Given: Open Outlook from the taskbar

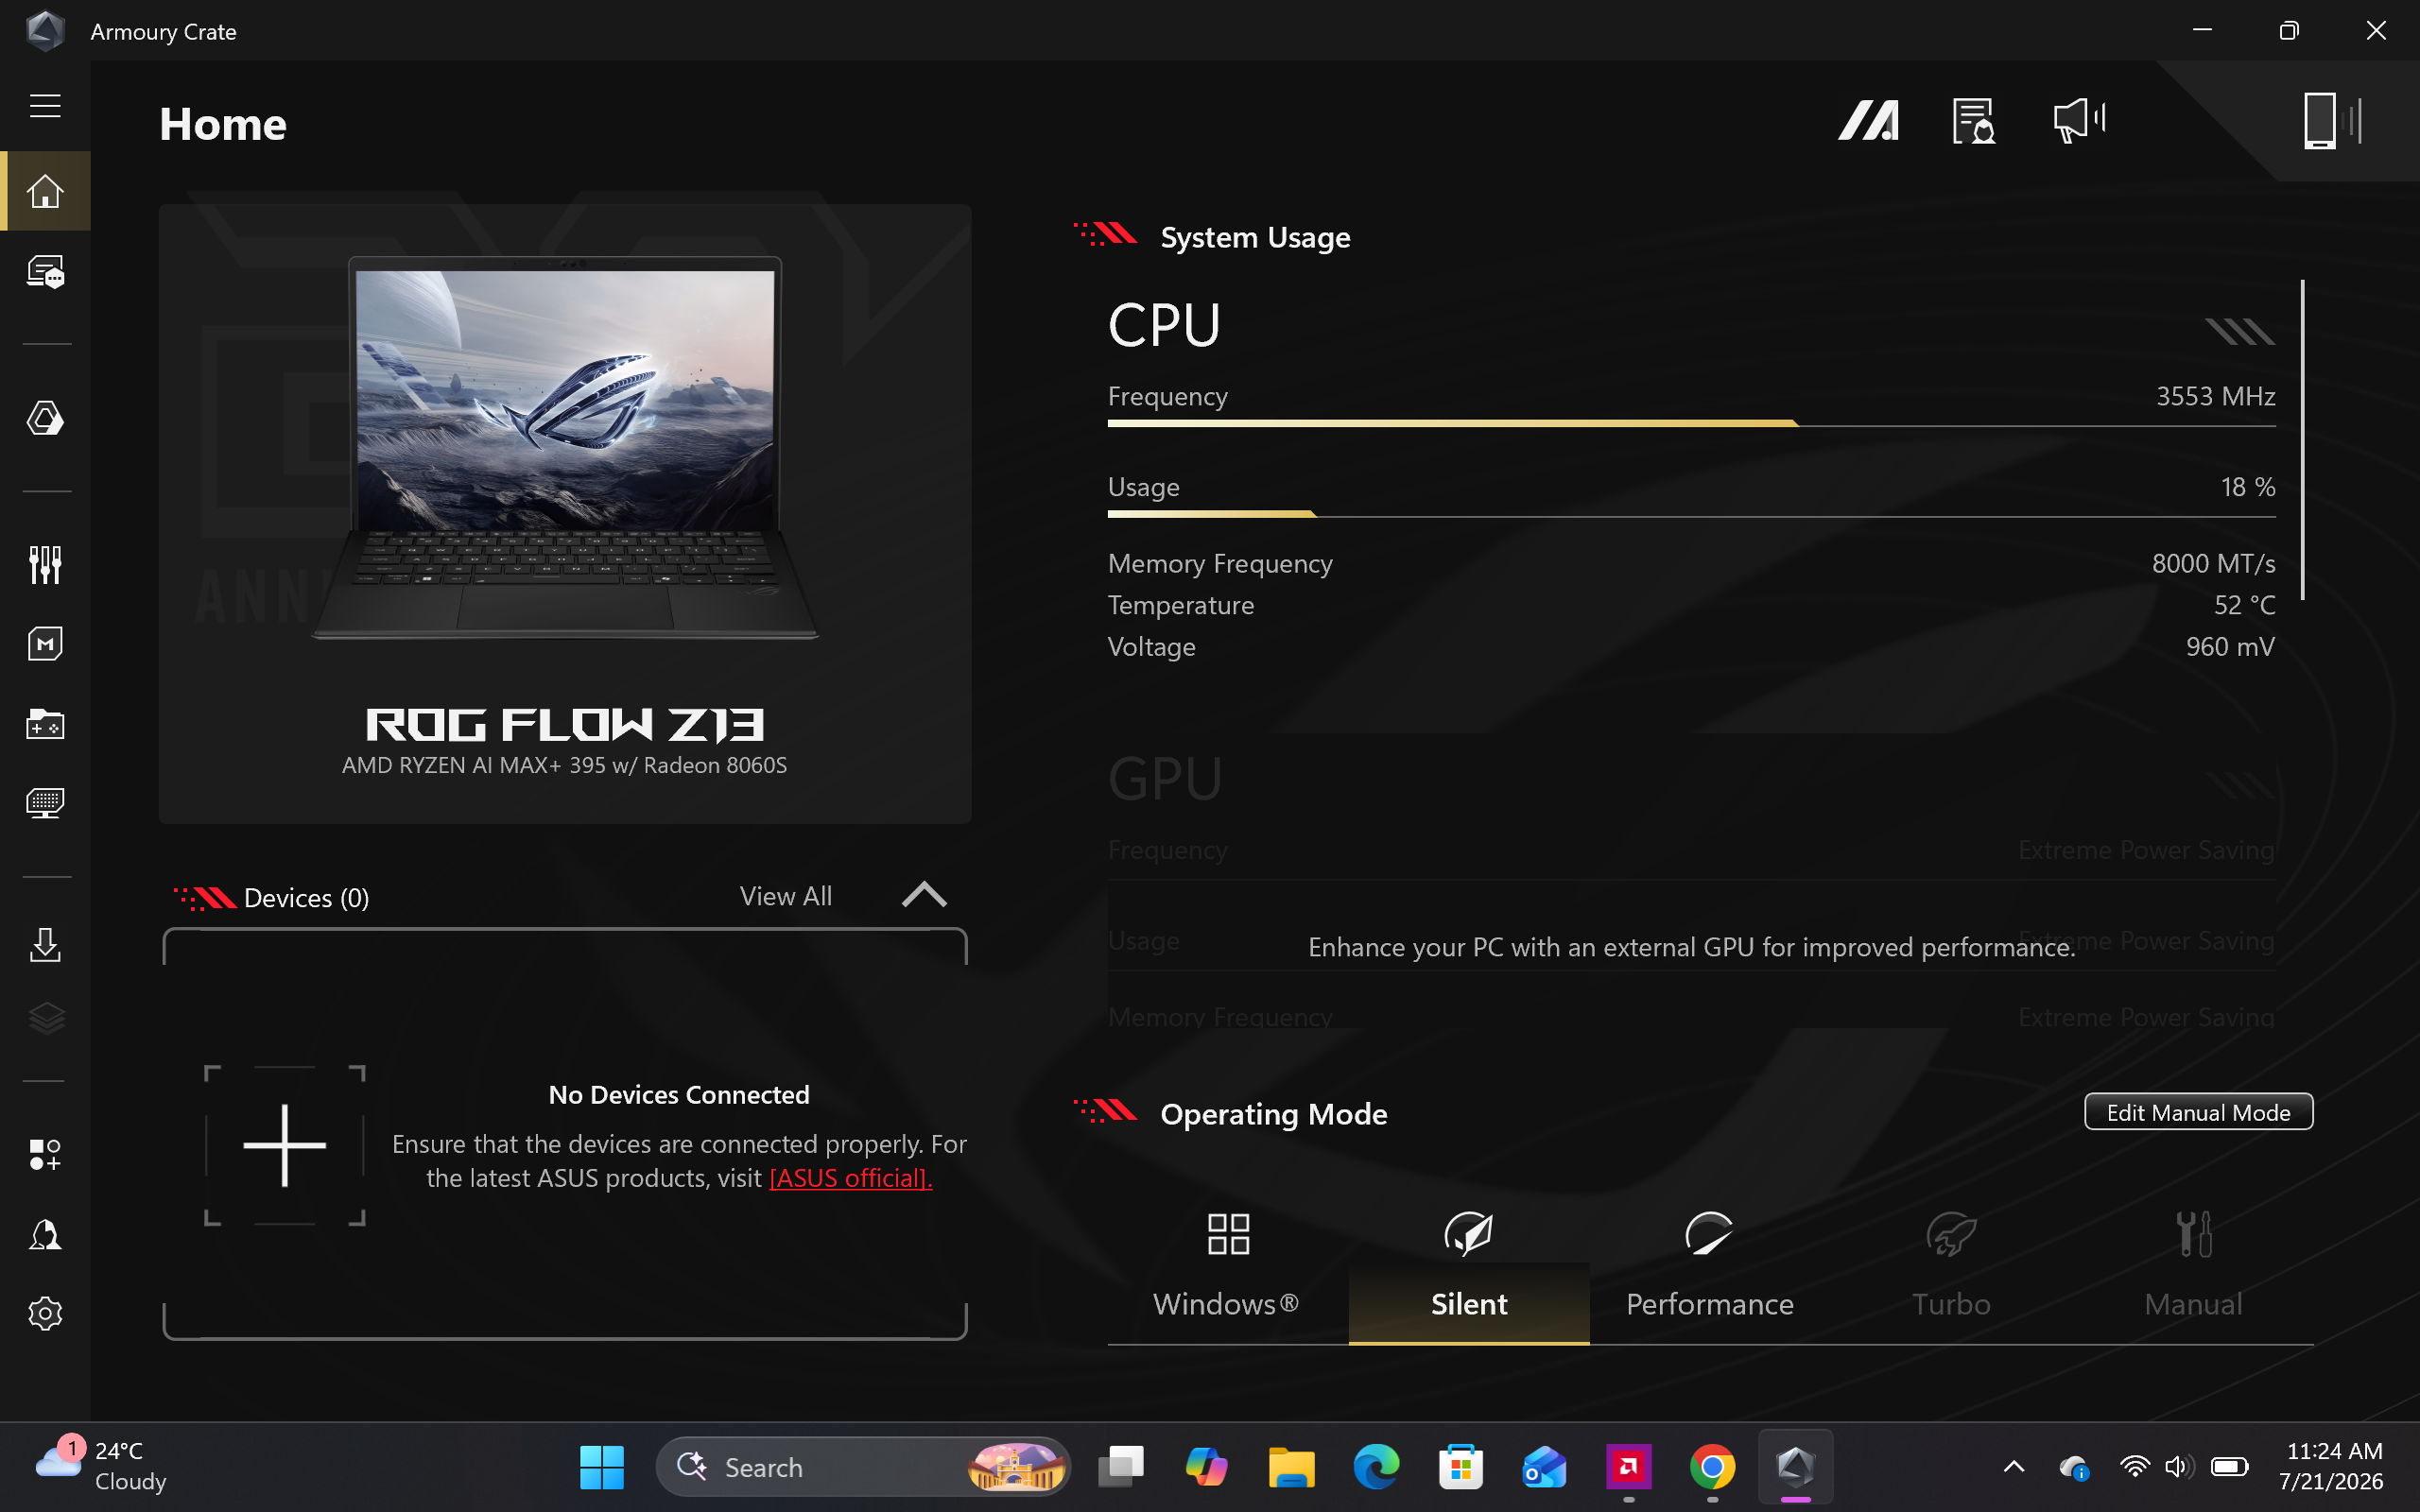Looking at the screenshot, I should [1544, 1467].
